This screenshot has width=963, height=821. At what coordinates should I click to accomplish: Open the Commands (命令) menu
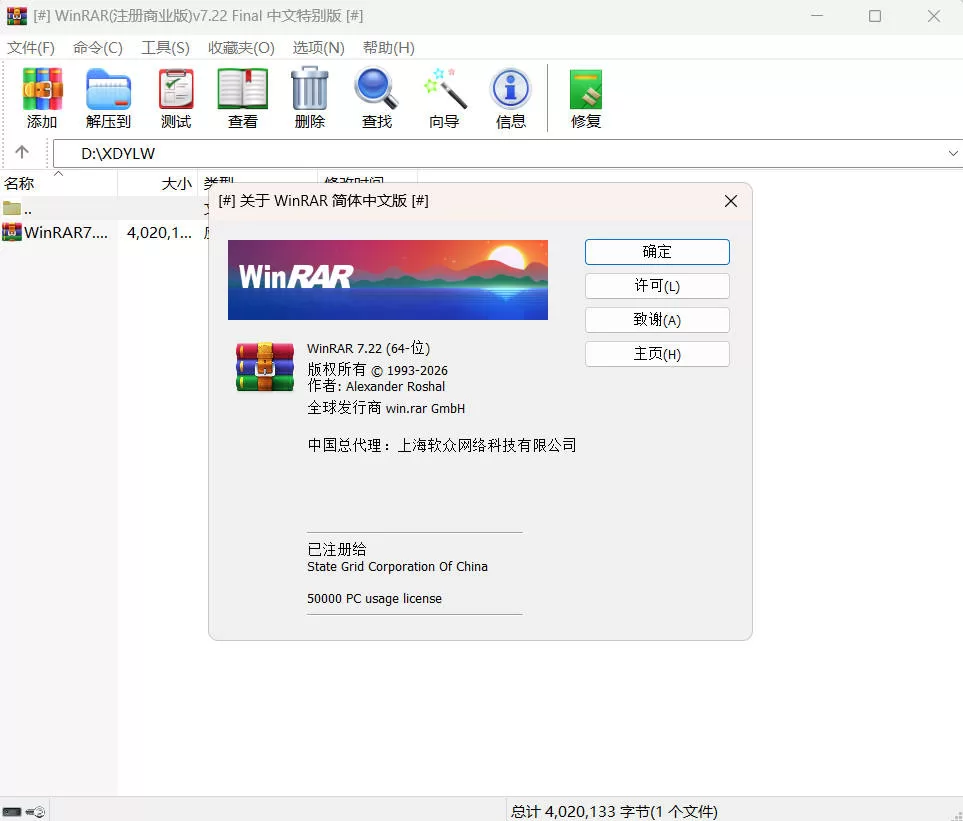(x=98, y=48)
